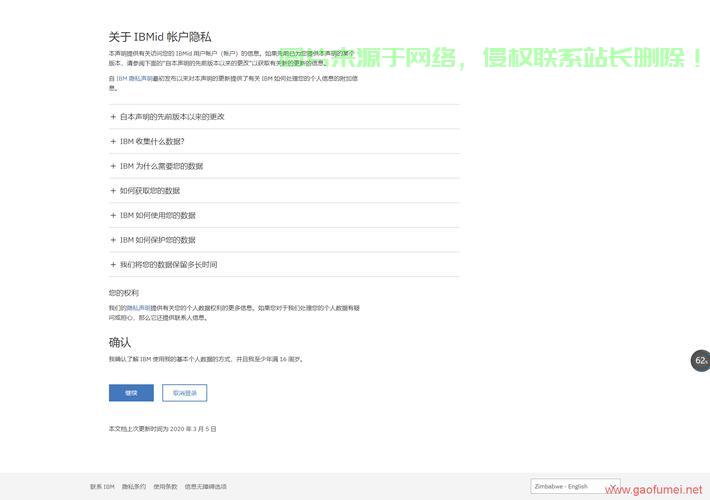Screen dimensions: 710x500
Task: Click the last-updated '2020 年 3 月 5 日' text
Action: click(193, 429)
